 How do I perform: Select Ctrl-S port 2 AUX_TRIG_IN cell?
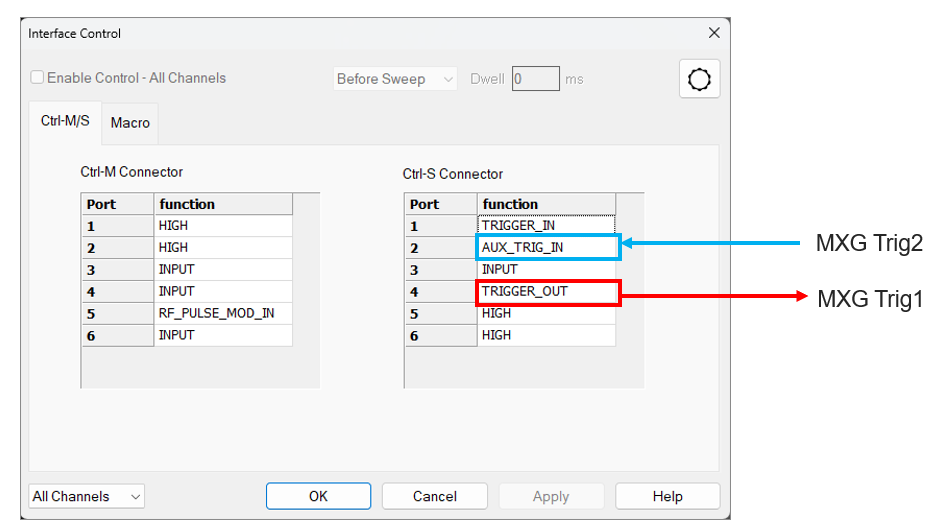(x=547, y=248)
